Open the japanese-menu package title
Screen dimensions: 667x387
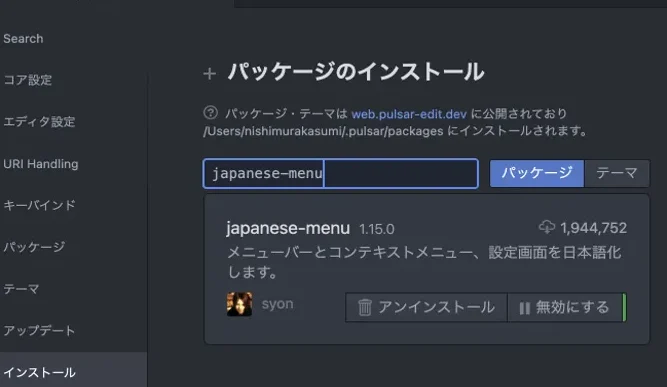coord(288,228)
